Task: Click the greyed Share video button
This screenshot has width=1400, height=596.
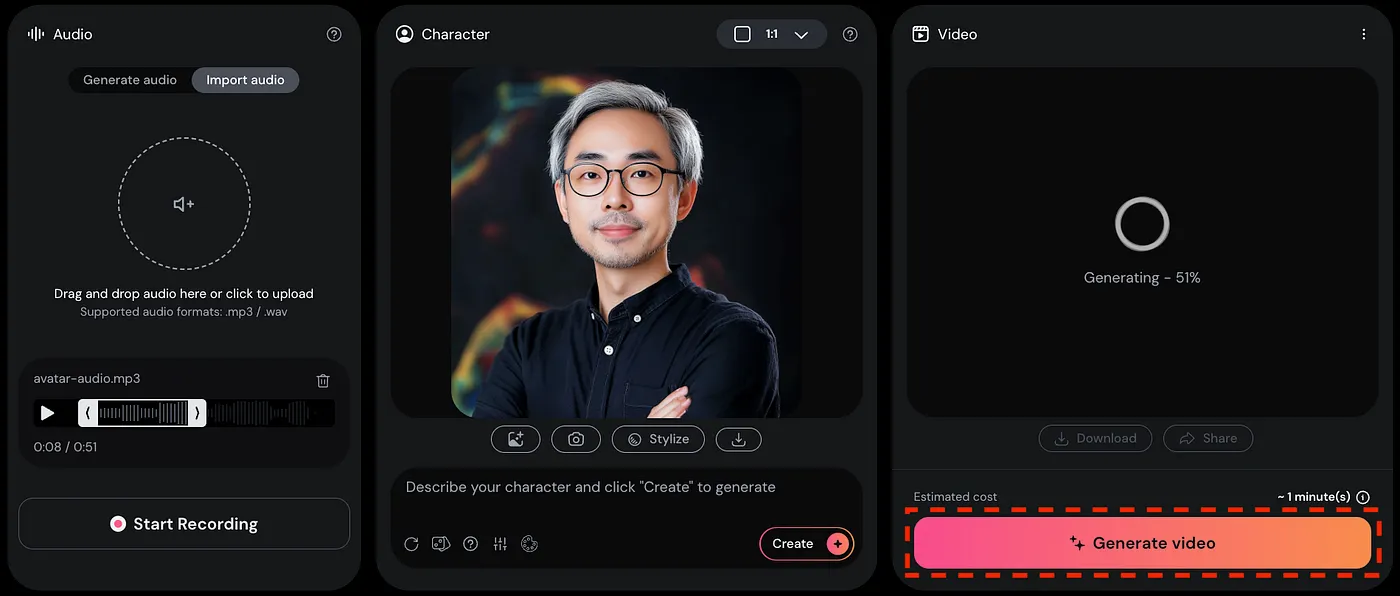Action: 1208,438
